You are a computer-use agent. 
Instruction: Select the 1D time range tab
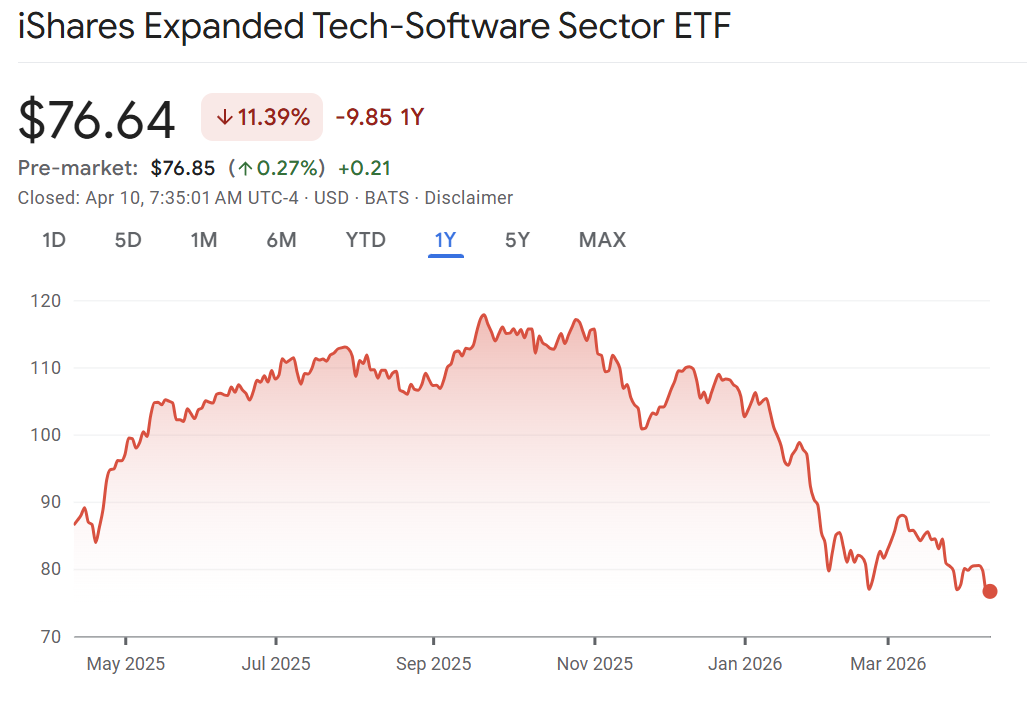click(x=54, y=240)
